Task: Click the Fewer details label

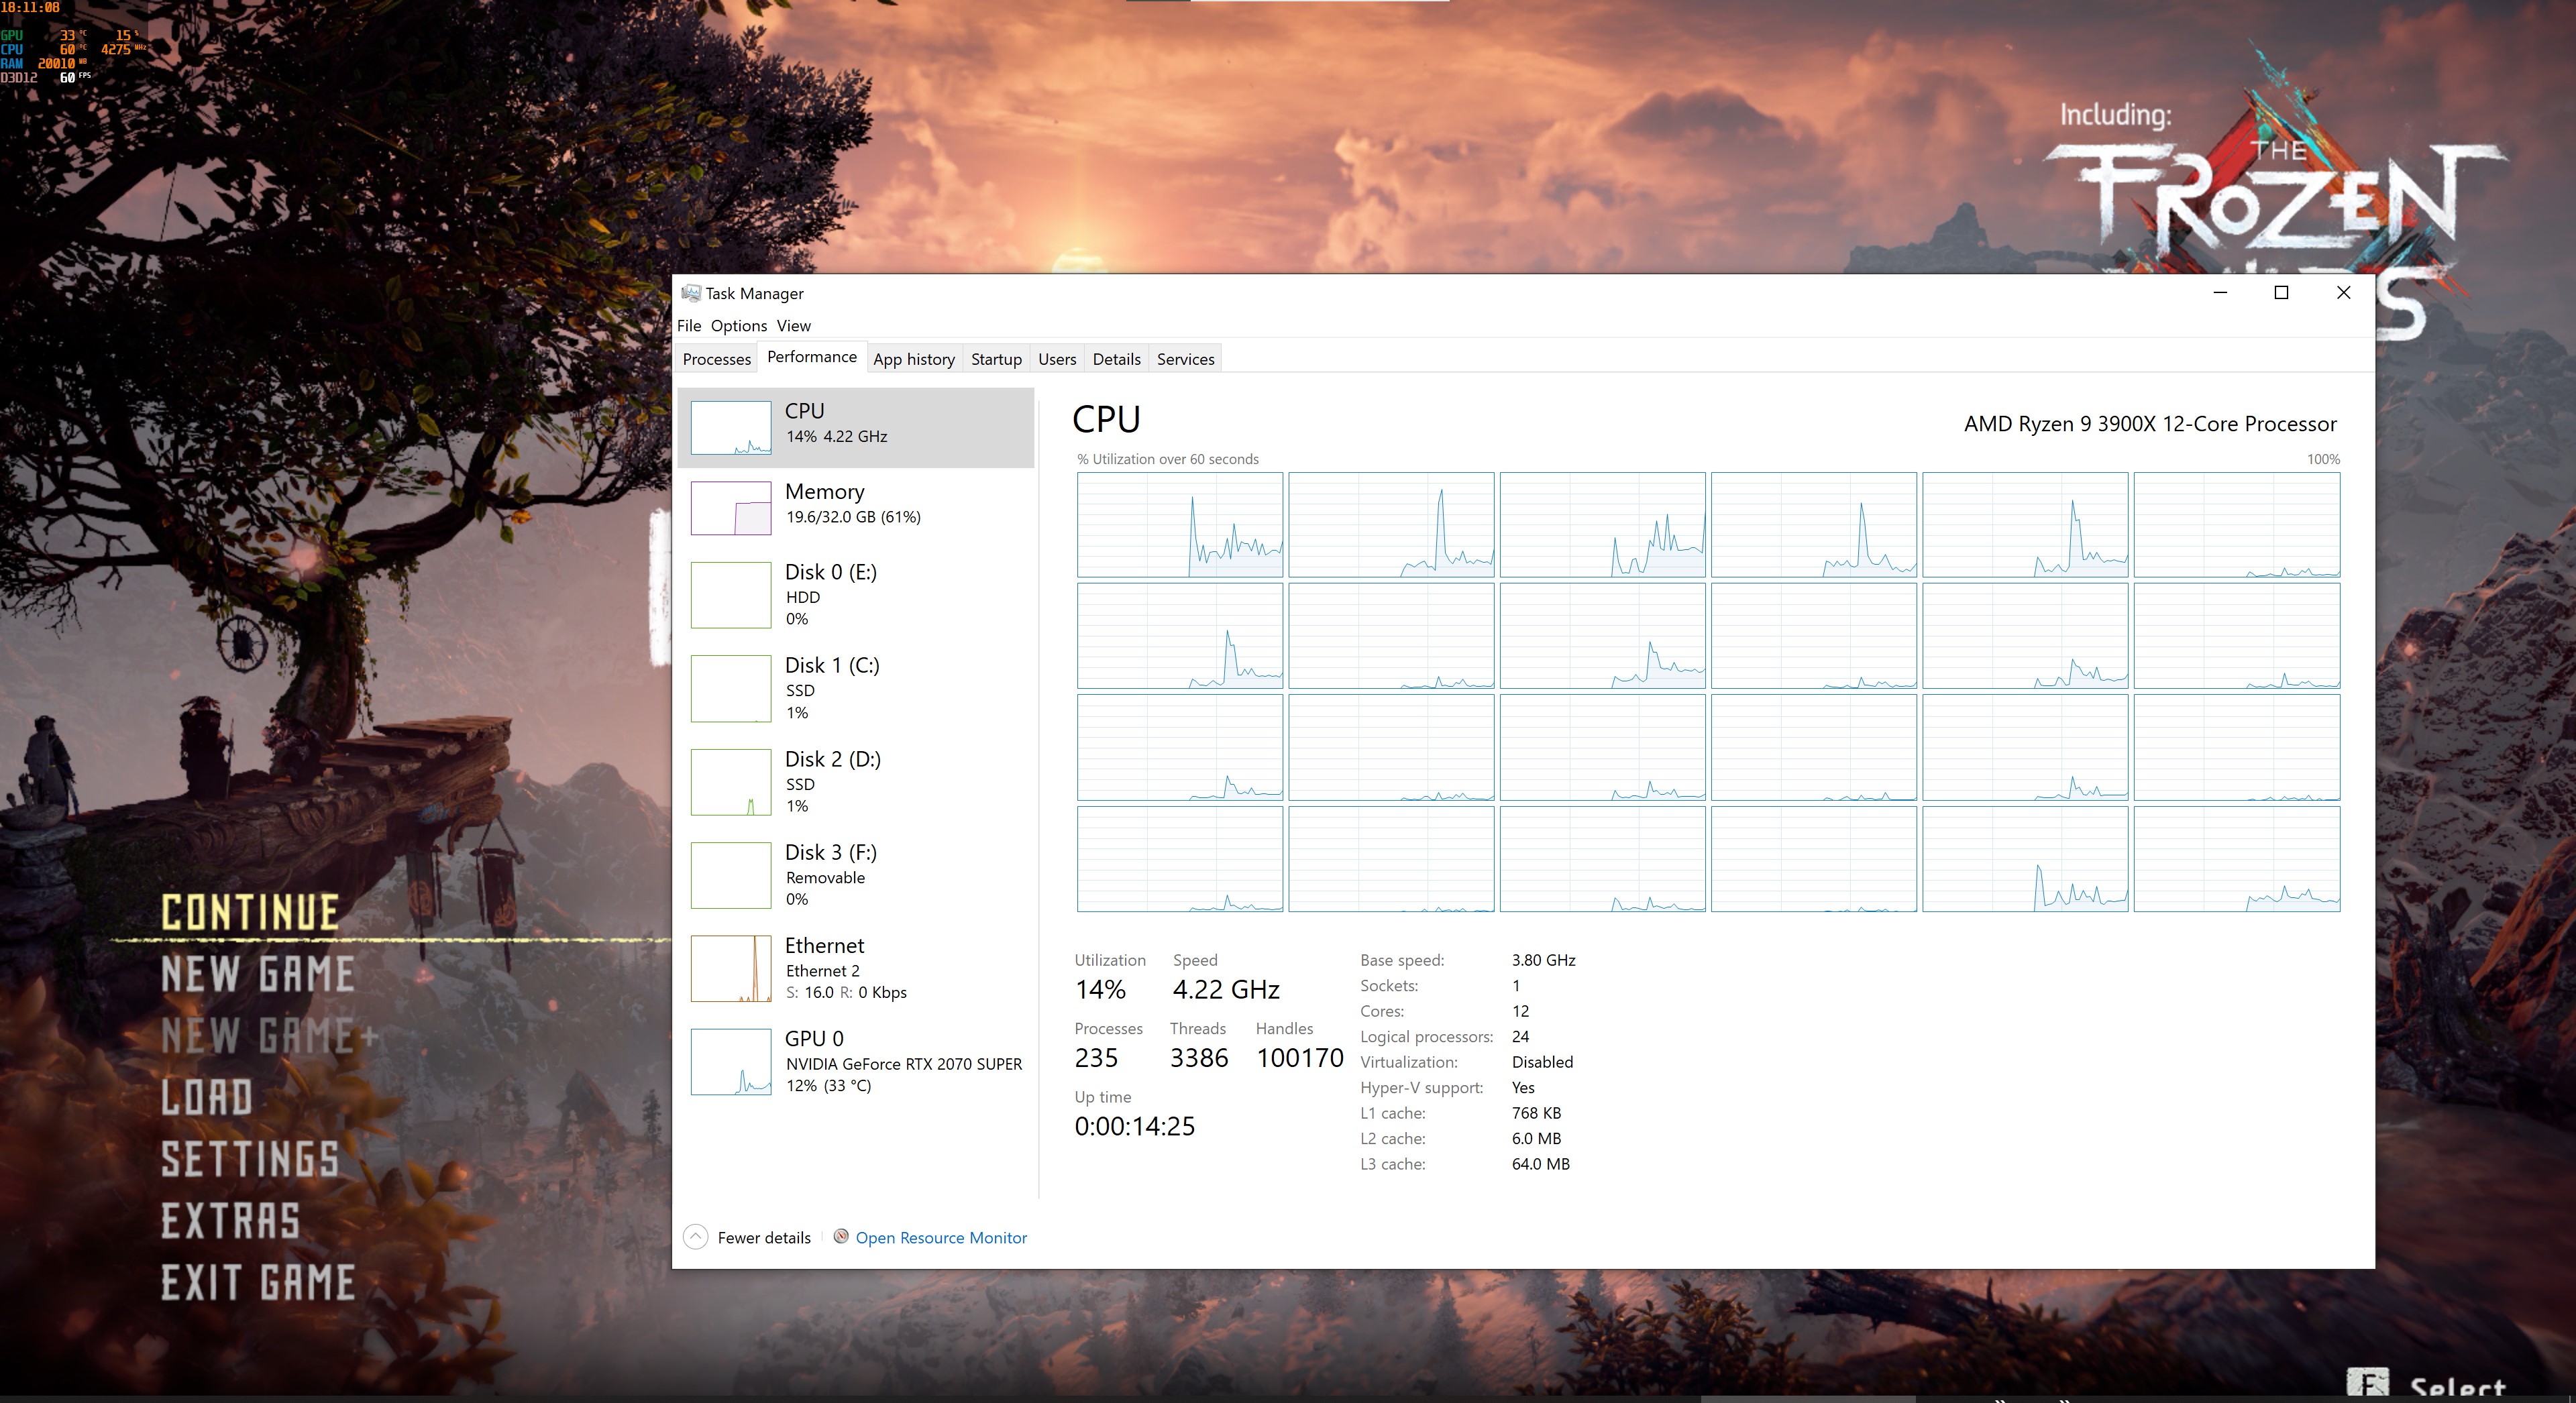Action: click(764, 1238)
